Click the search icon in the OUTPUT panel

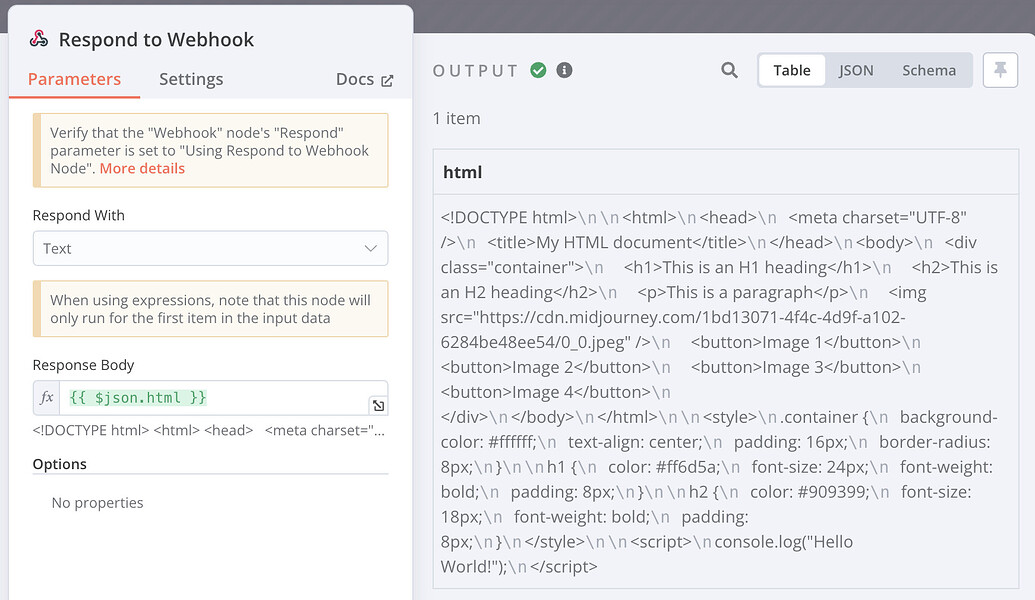pyautogui.click(x=729, y=70)
